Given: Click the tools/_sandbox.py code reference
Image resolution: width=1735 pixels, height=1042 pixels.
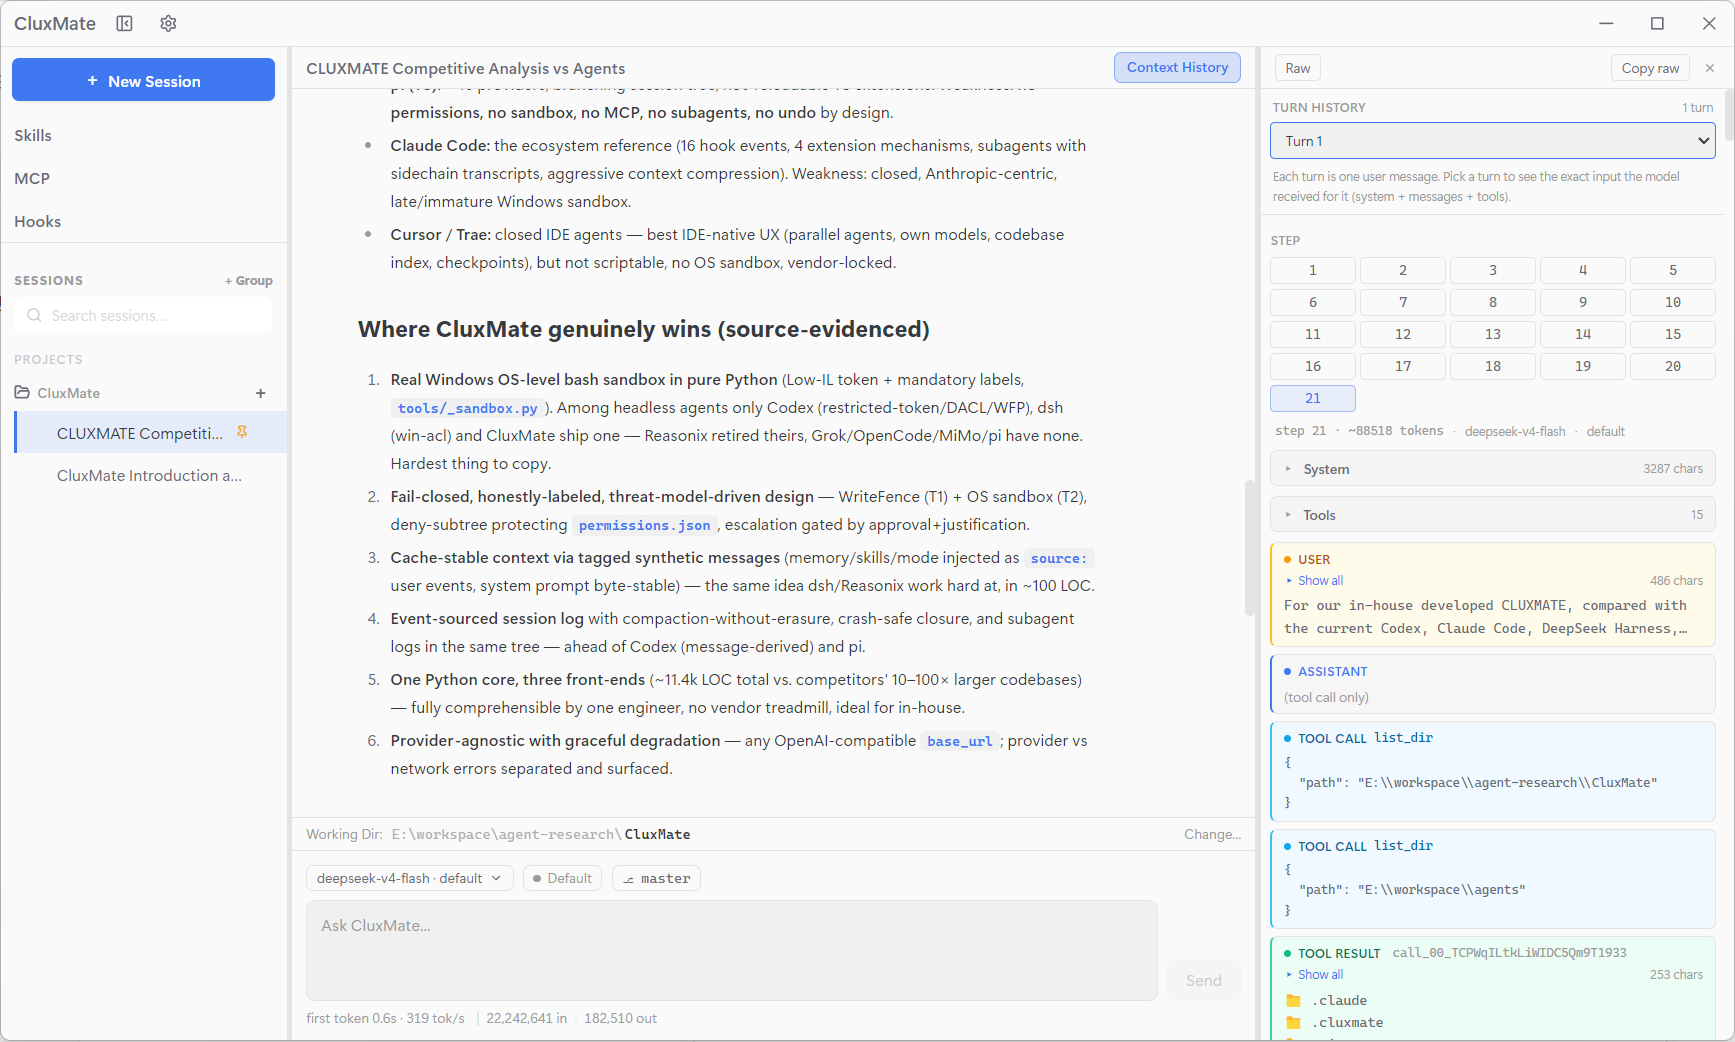Looking at the screenshot, I should (467, 408).
